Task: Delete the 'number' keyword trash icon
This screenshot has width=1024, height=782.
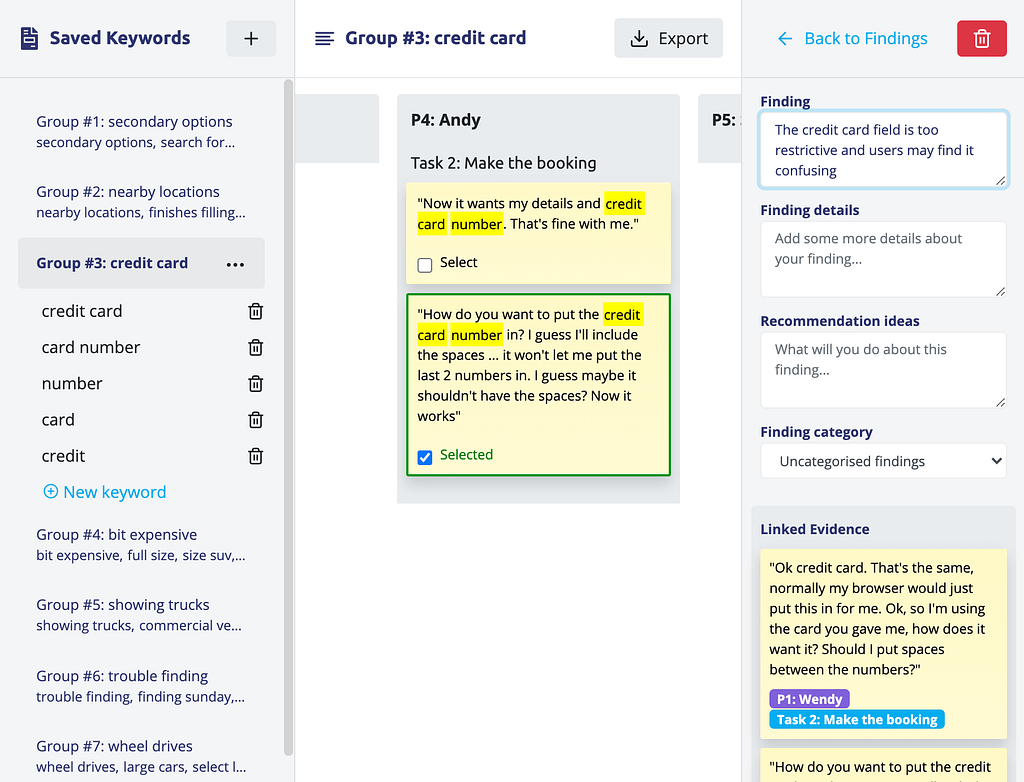Action: pos(255,383)
